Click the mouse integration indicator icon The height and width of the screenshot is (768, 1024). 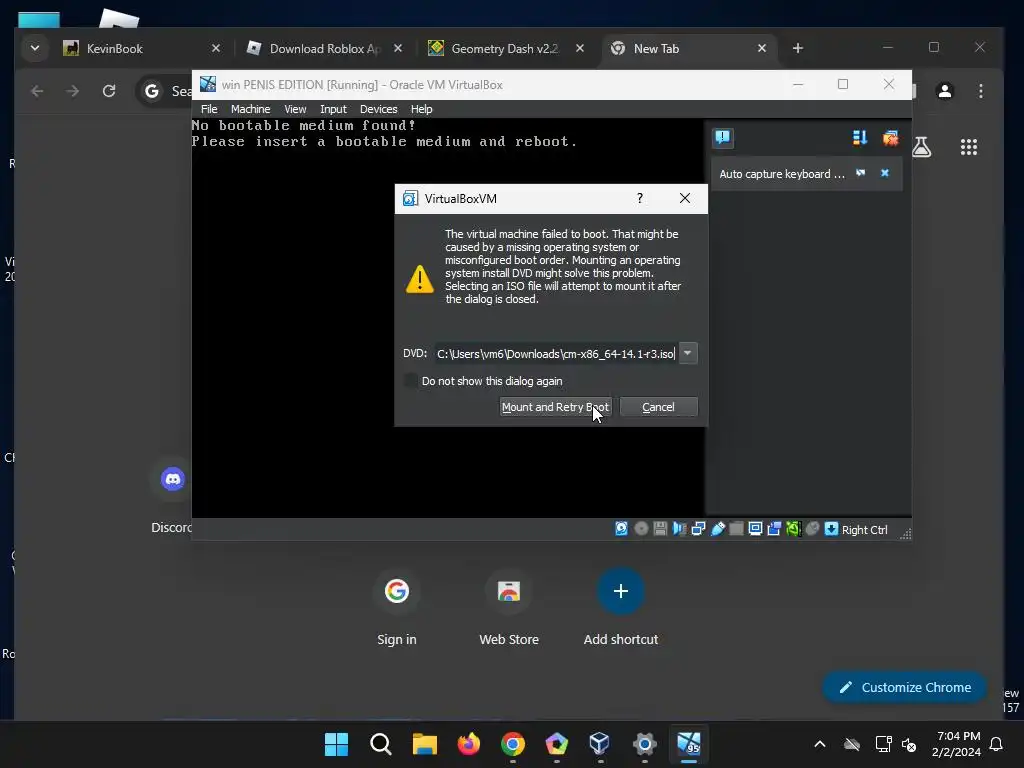point(812,529)
